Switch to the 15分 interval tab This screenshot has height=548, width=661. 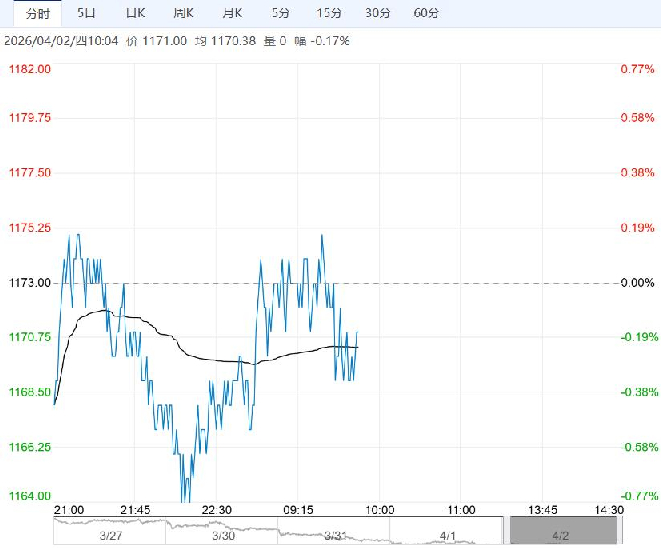[328, 13]
